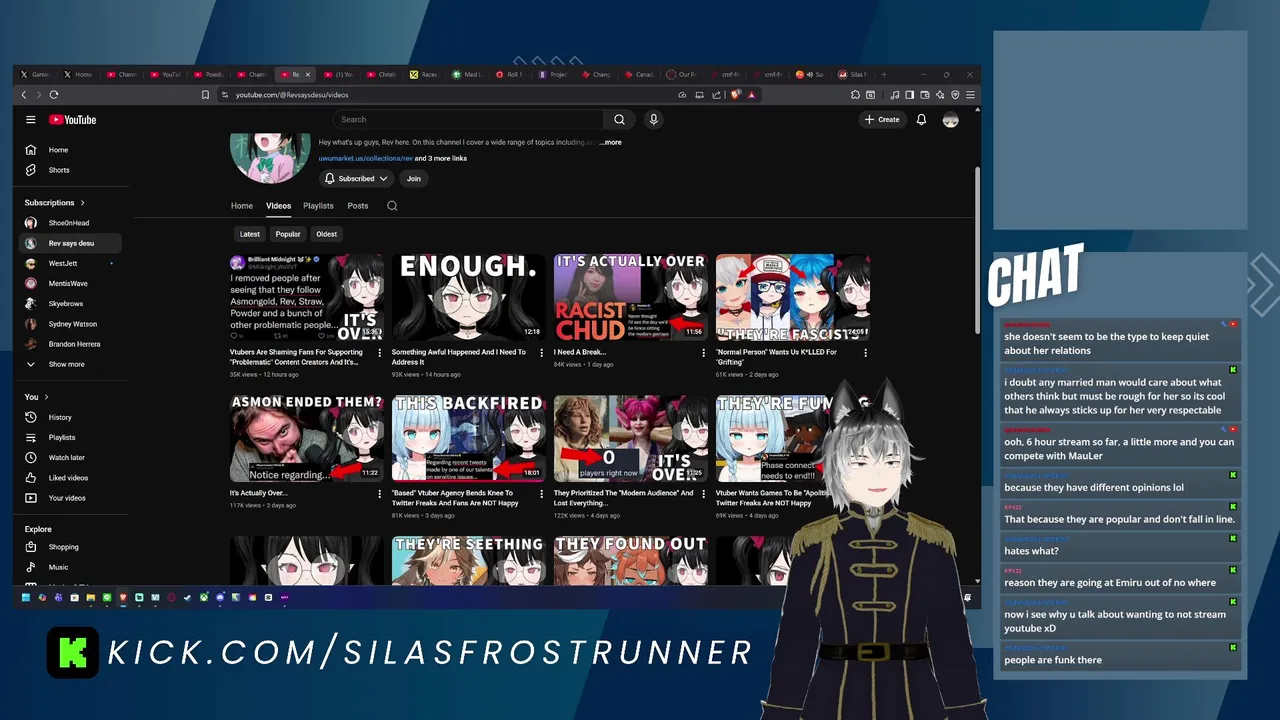This screenshot has width=1280, height=720.
Task: Expand channel description with '...more'
Action: pyautogui.click(x=611, y=143)
